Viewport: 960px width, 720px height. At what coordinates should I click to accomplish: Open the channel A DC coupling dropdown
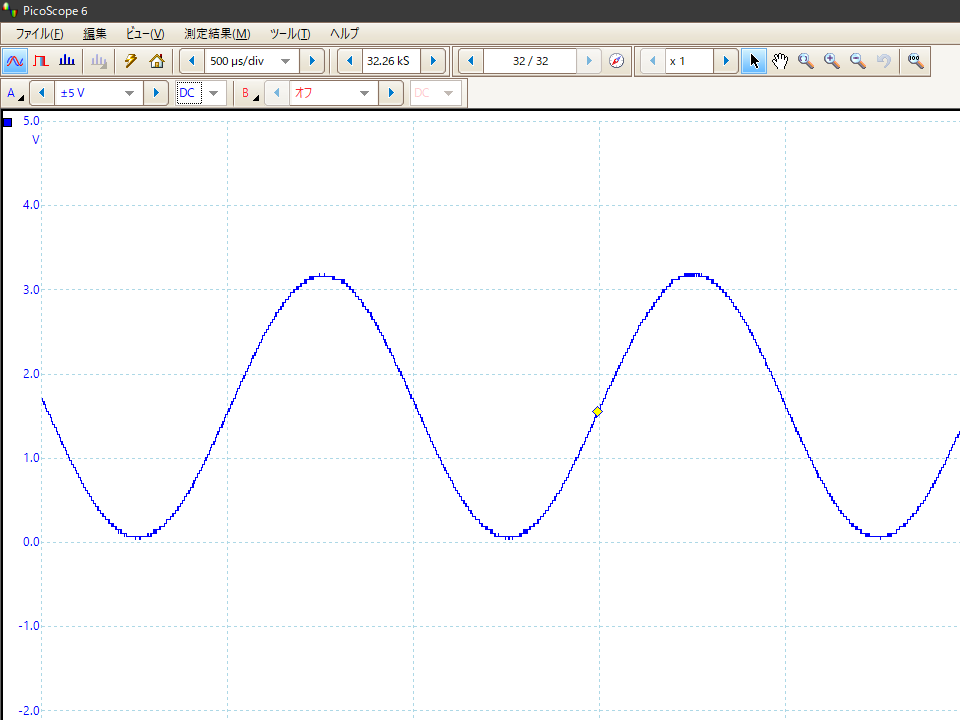[214, 93]
